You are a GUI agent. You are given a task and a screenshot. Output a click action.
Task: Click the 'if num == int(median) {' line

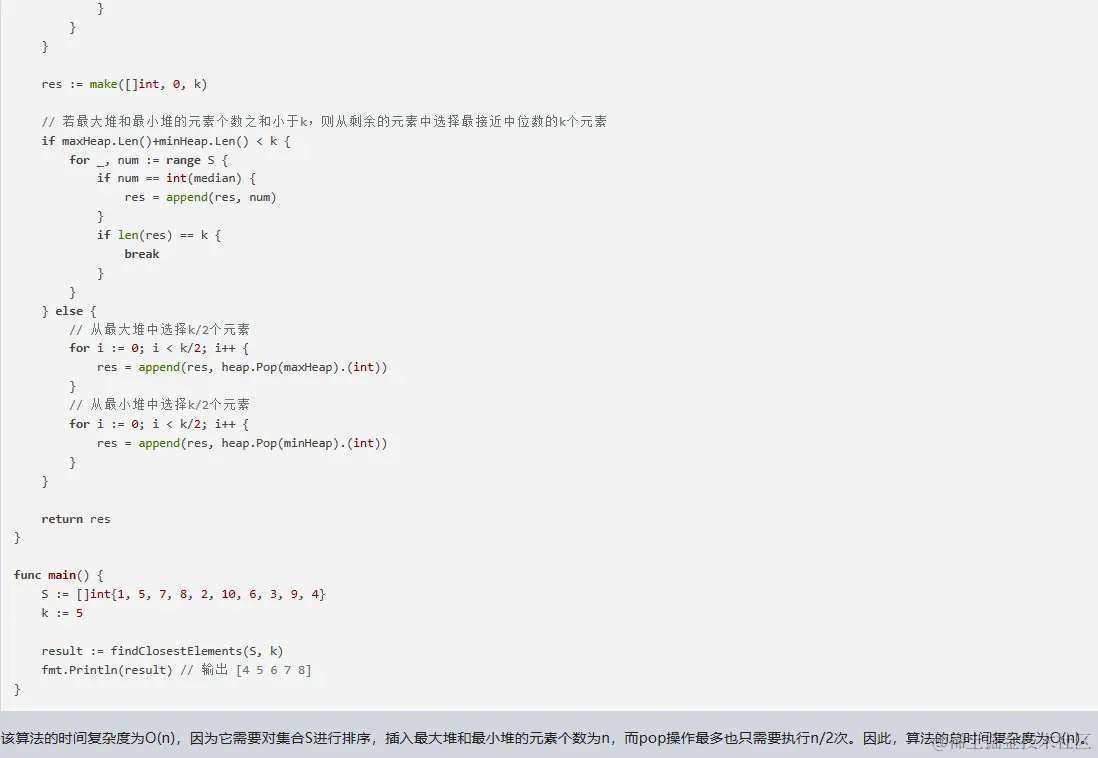[x=176, y=179]
